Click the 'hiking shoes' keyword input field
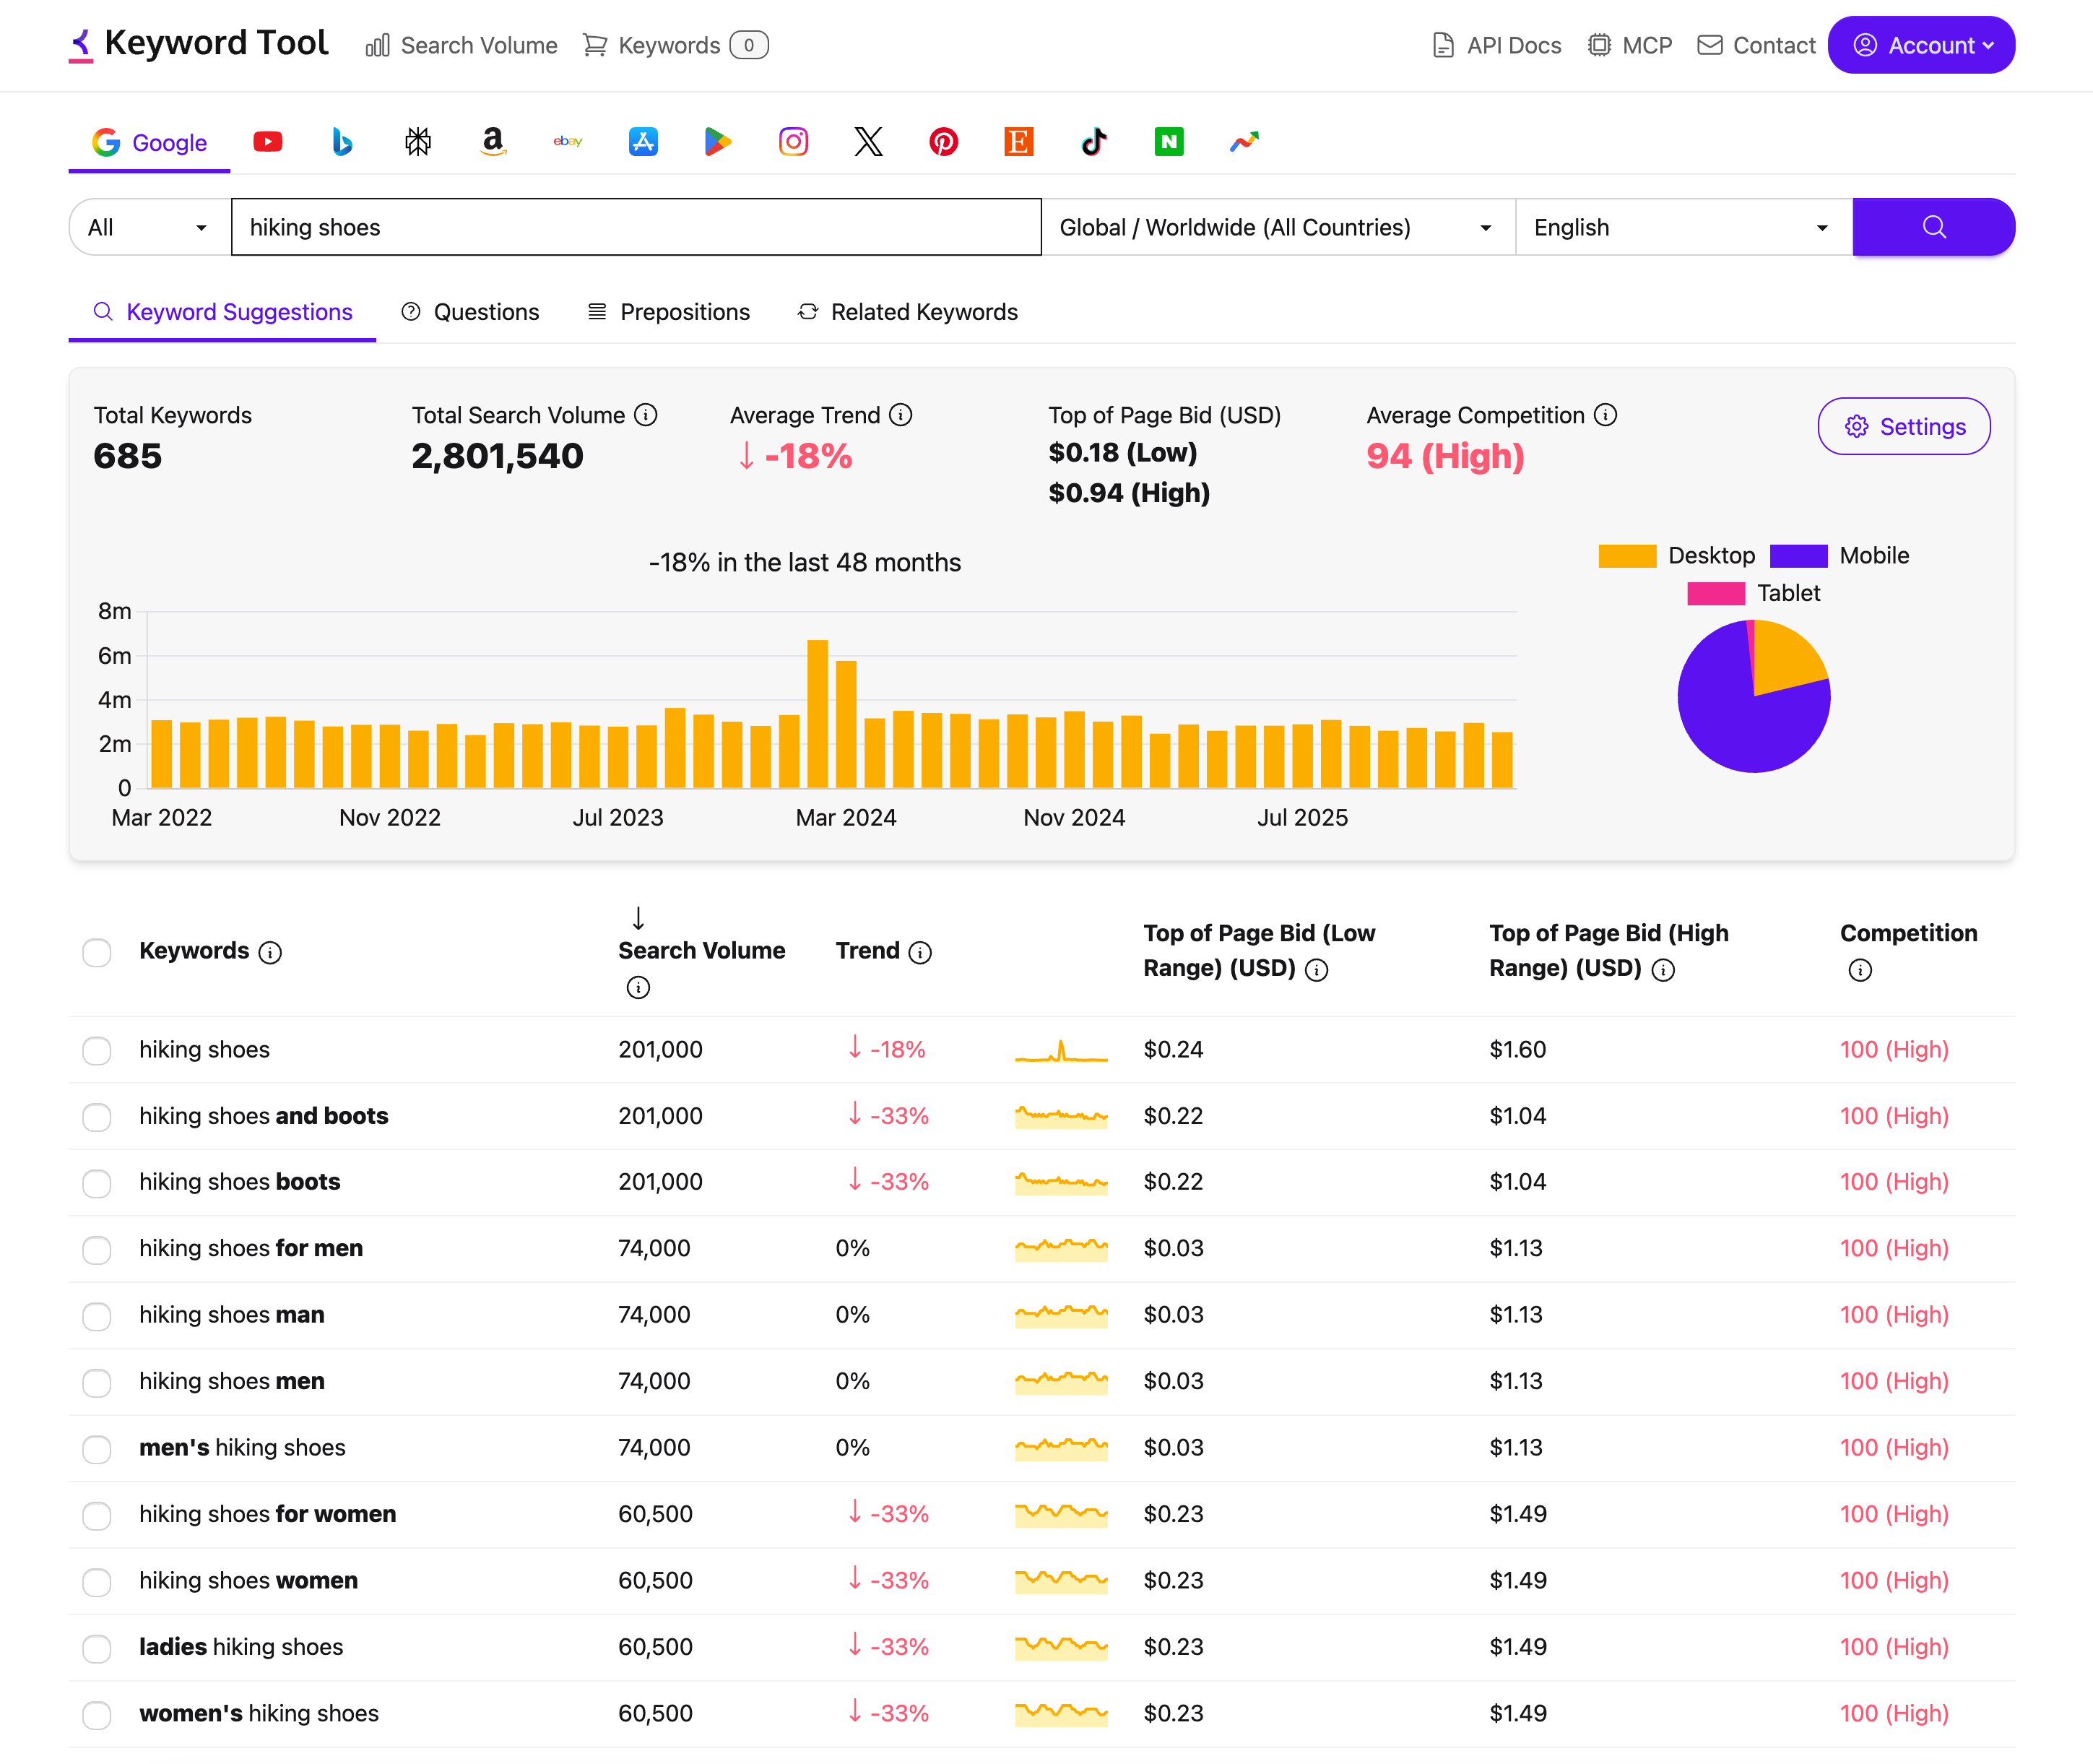The image size is (2093, 1764). click(x=636, y=227)
